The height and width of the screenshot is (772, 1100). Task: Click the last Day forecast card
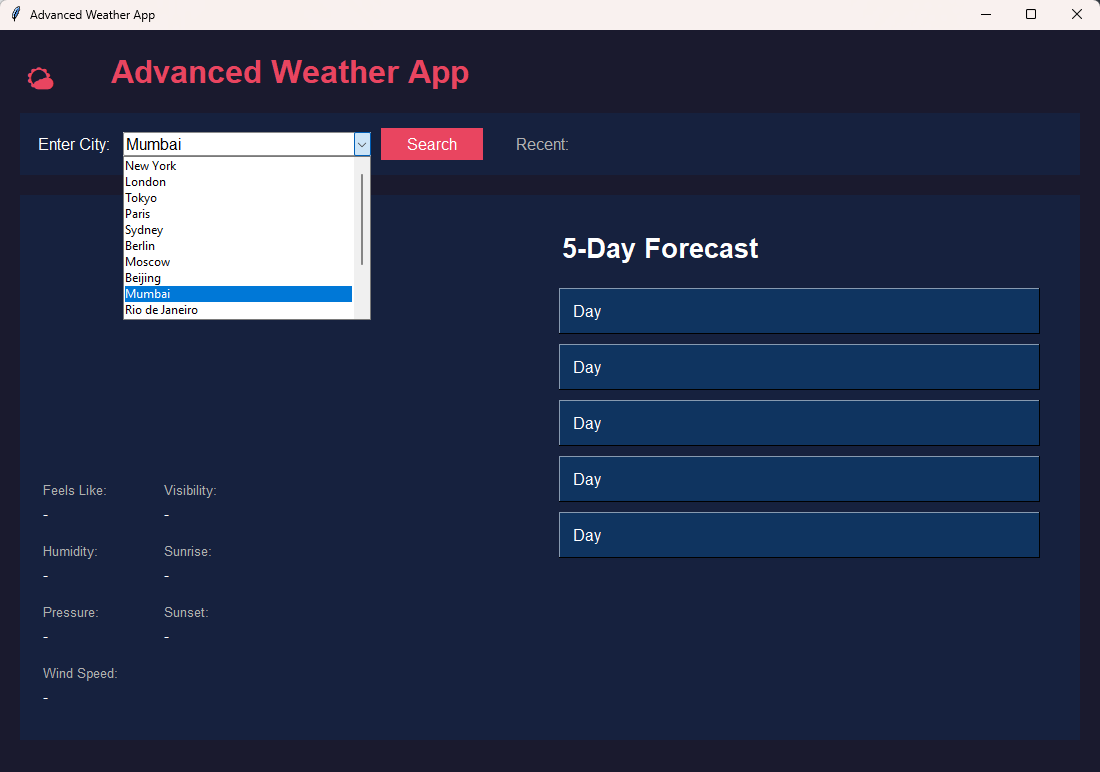(x=798, y=535)
